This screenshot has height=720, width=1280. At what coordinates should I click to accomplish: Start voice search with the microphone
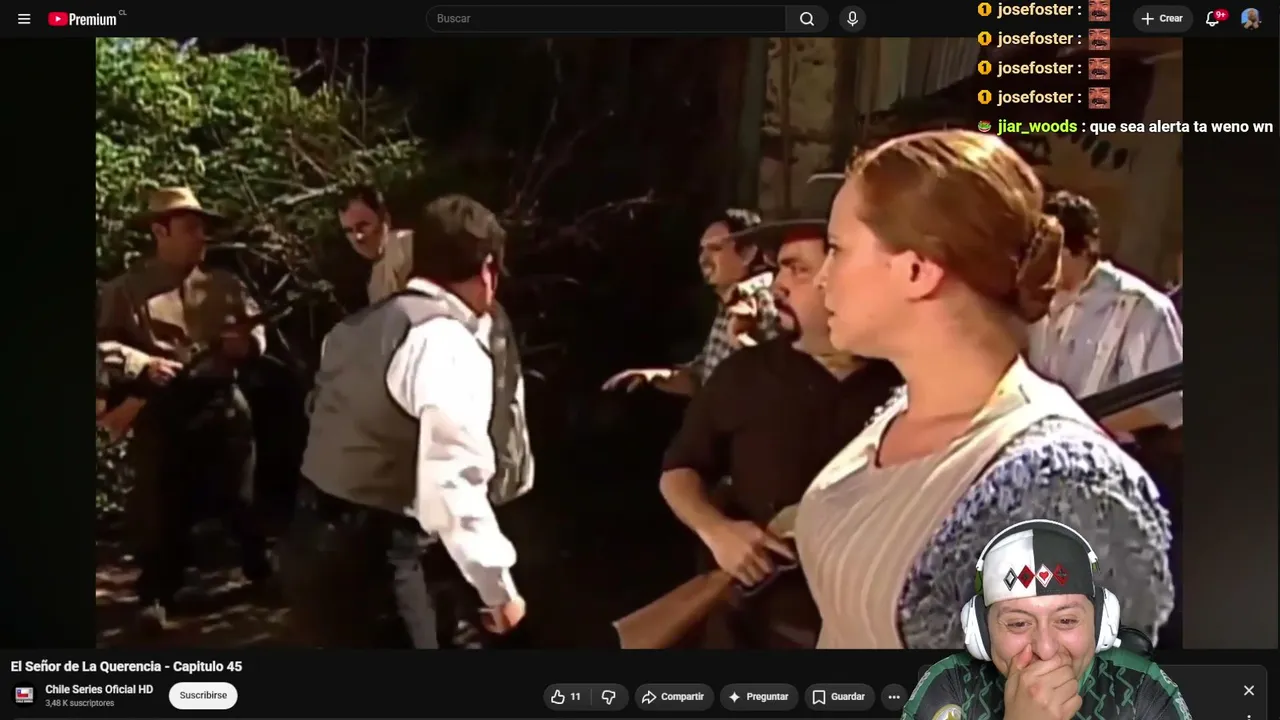(x=852, y=19)
